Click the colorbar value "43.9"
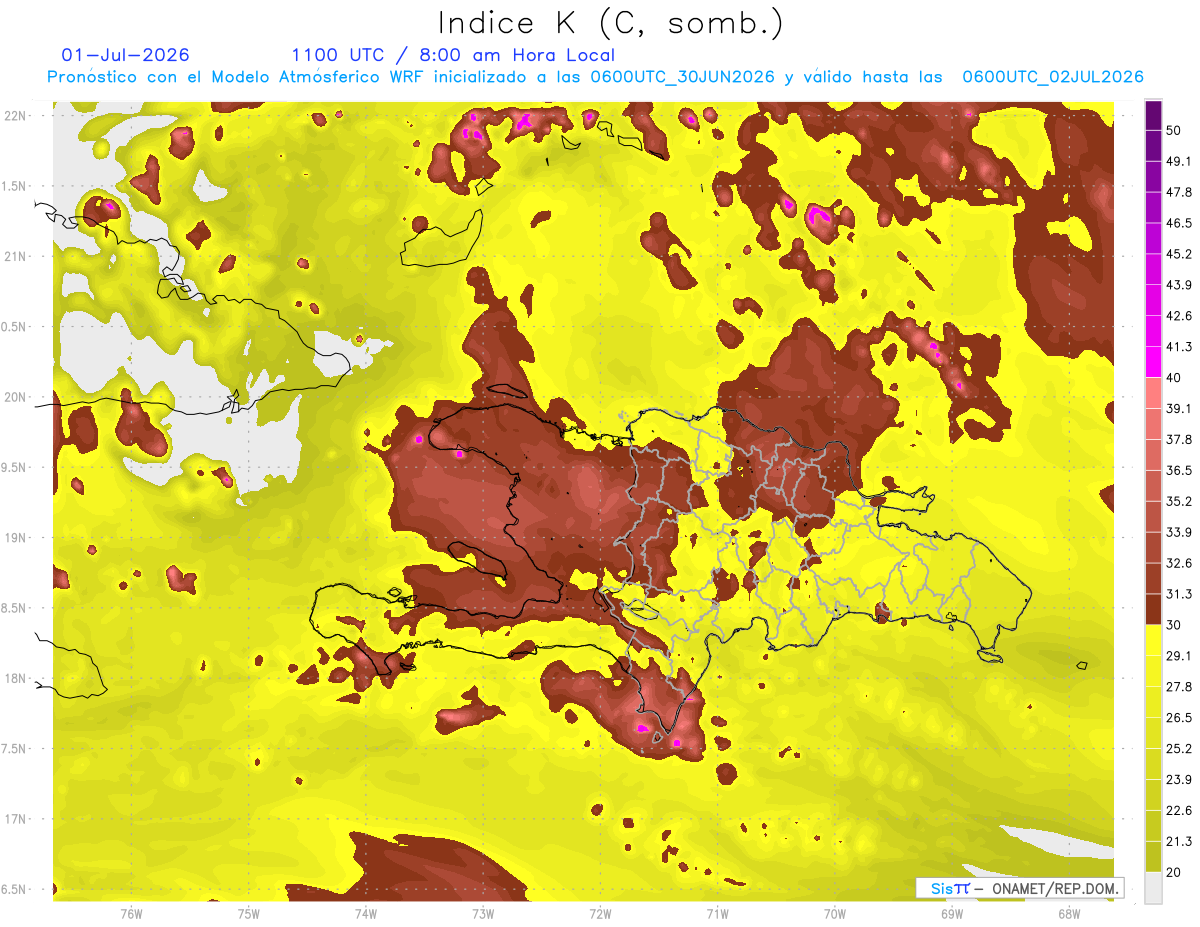This screenshot has height=927, width=1200. (1179, 285)
